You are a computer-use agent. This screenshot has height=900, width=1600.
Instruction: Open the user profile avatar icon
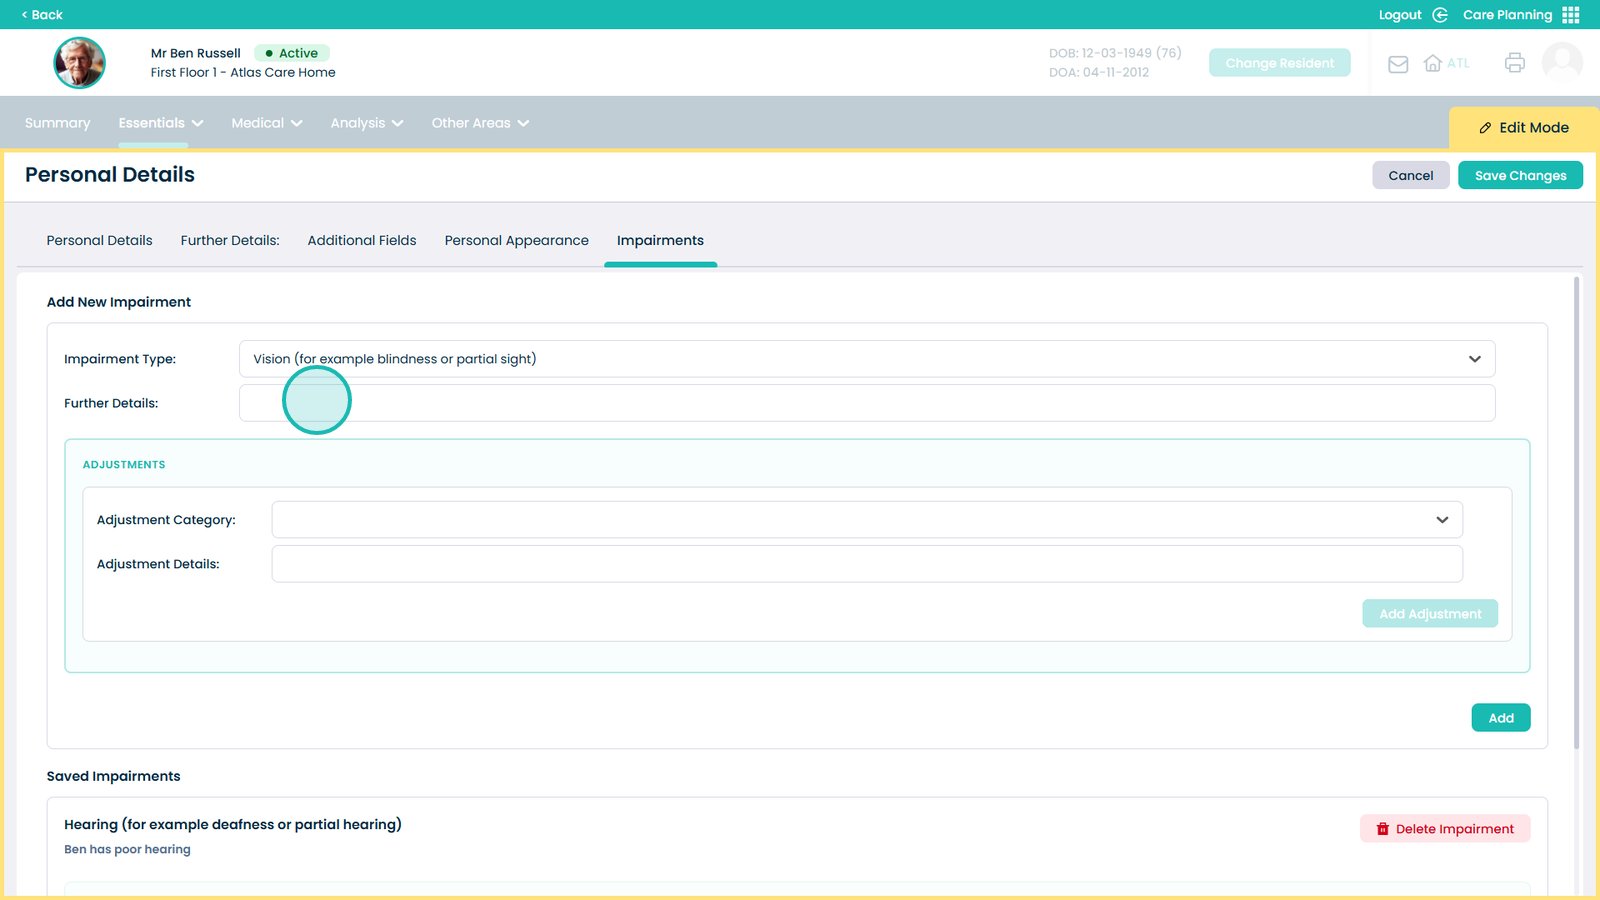(1562, 62)
